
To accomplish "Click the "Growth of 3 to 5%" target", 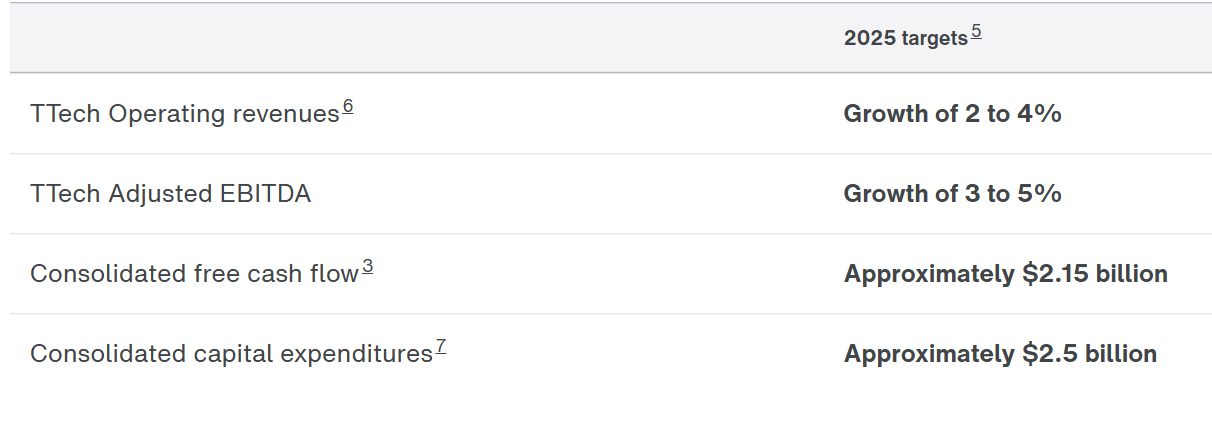I will [952, 194].
